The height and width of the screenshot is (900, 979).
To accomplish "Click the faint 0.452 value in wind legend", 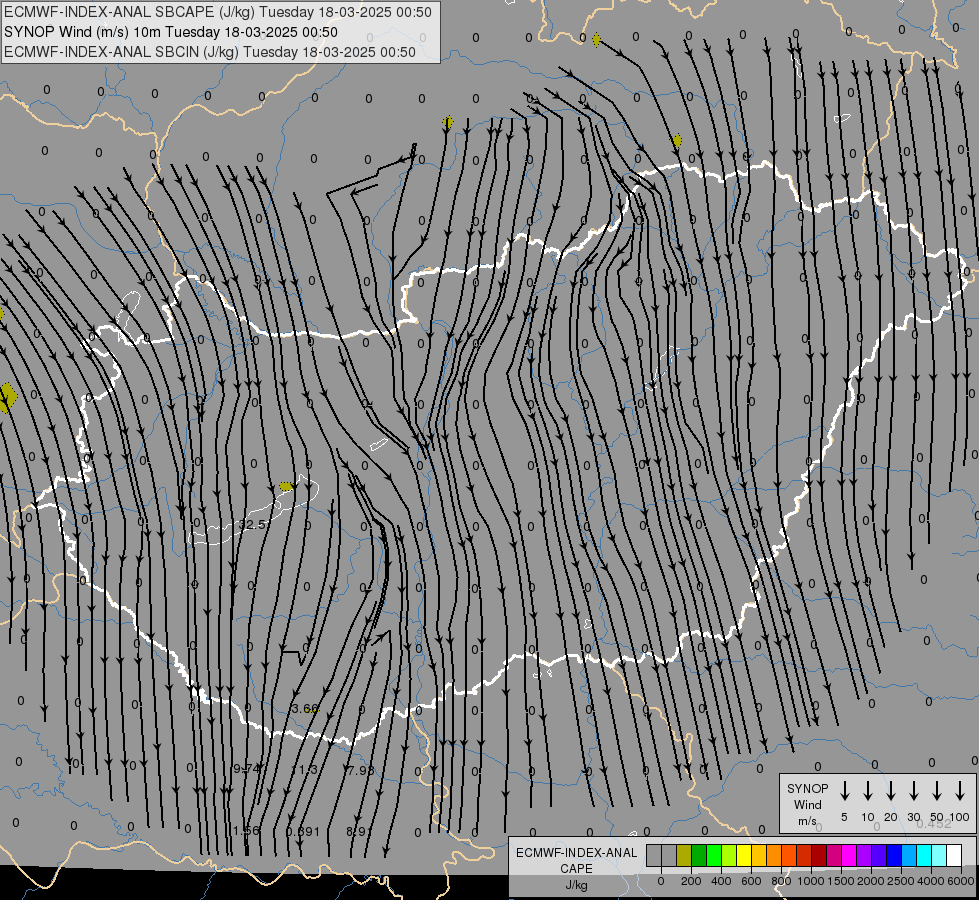I will 934,823.
